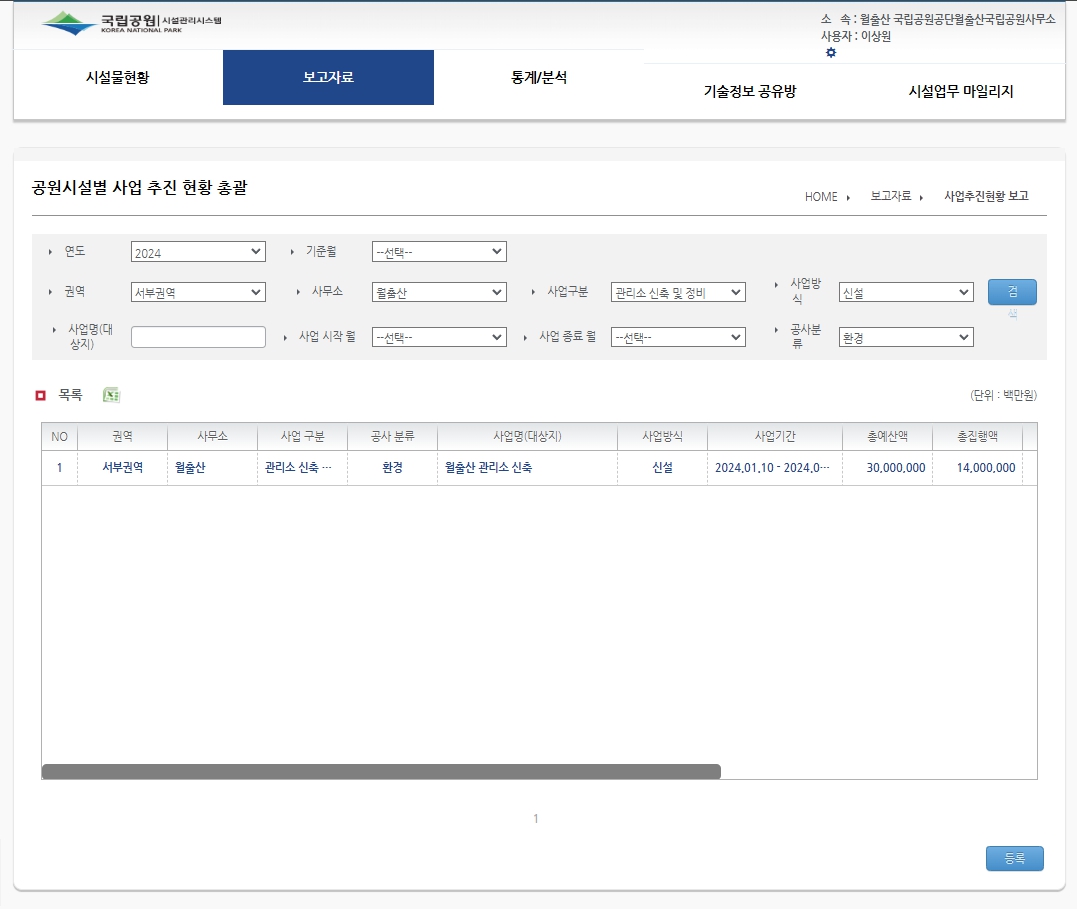This screenshot has height=909, width=1077.
Task: Click the 사업방식 column header
Action: click(x=662, y=436)
